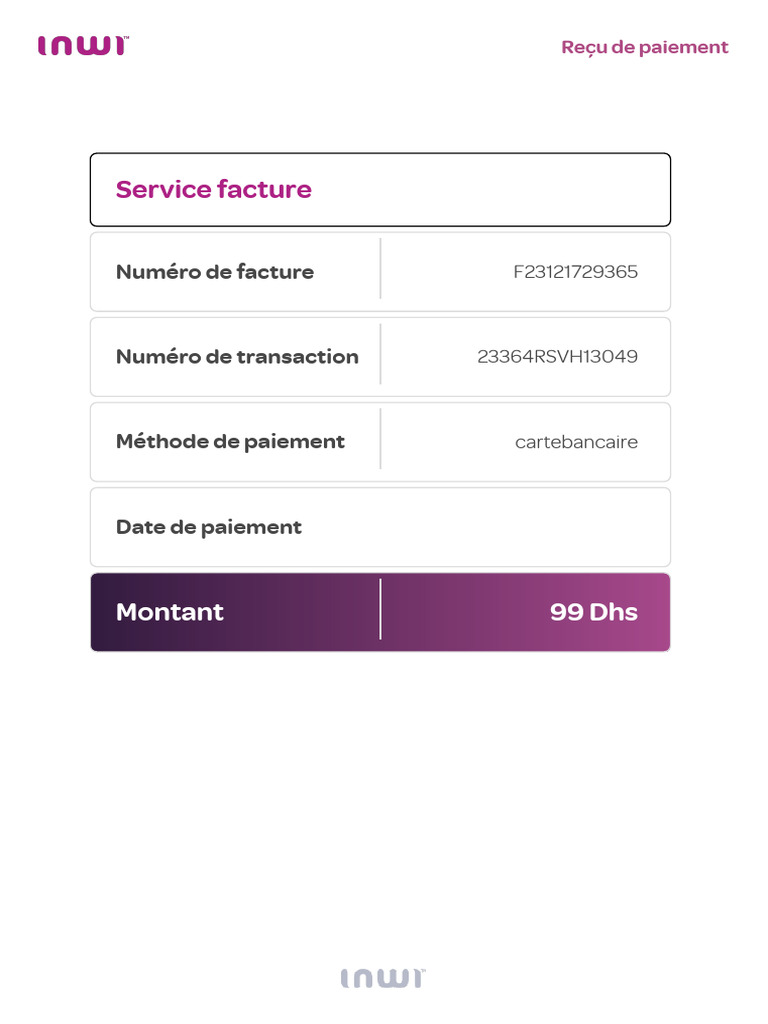Click the vertical divider in the transaction number row

click(x=380, y=354)
